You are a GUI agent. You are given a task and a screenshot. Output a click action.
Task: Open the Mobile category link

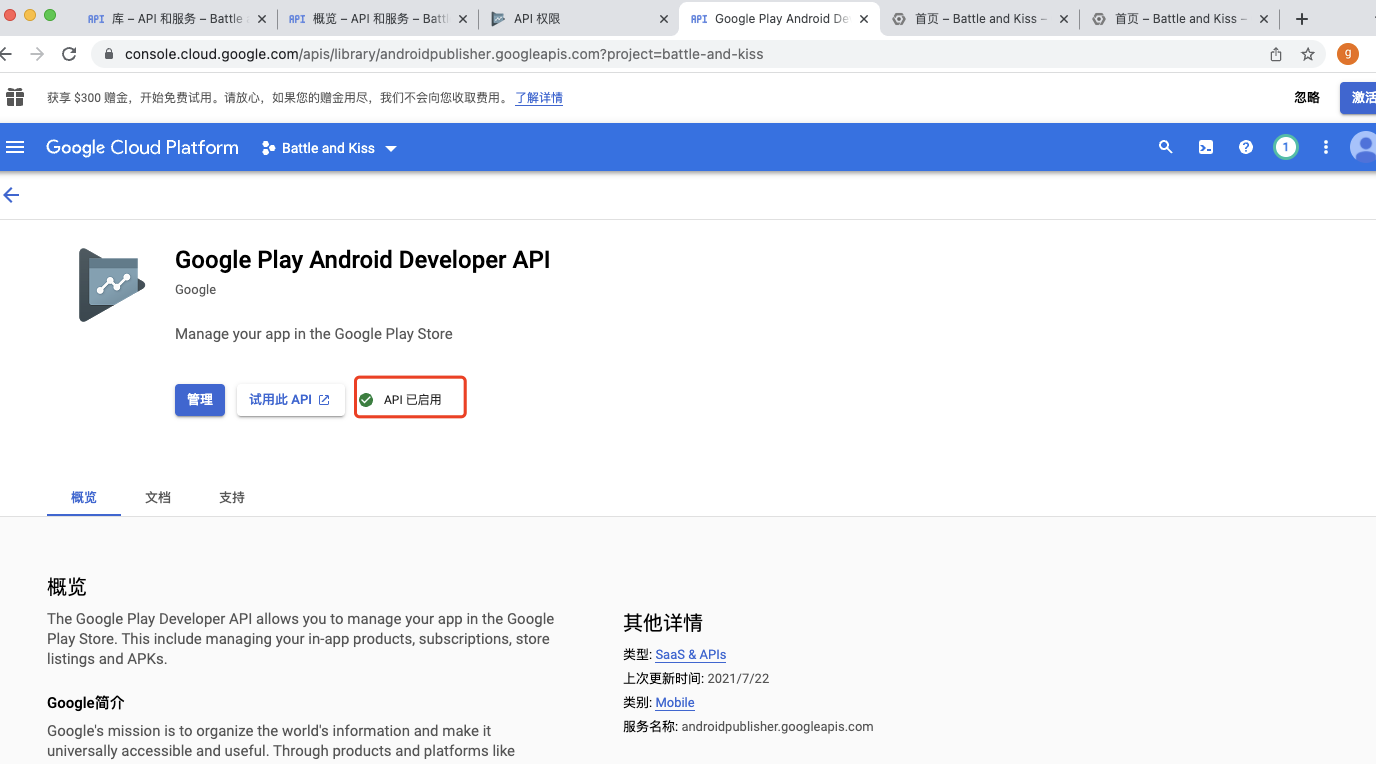[675, 703]
